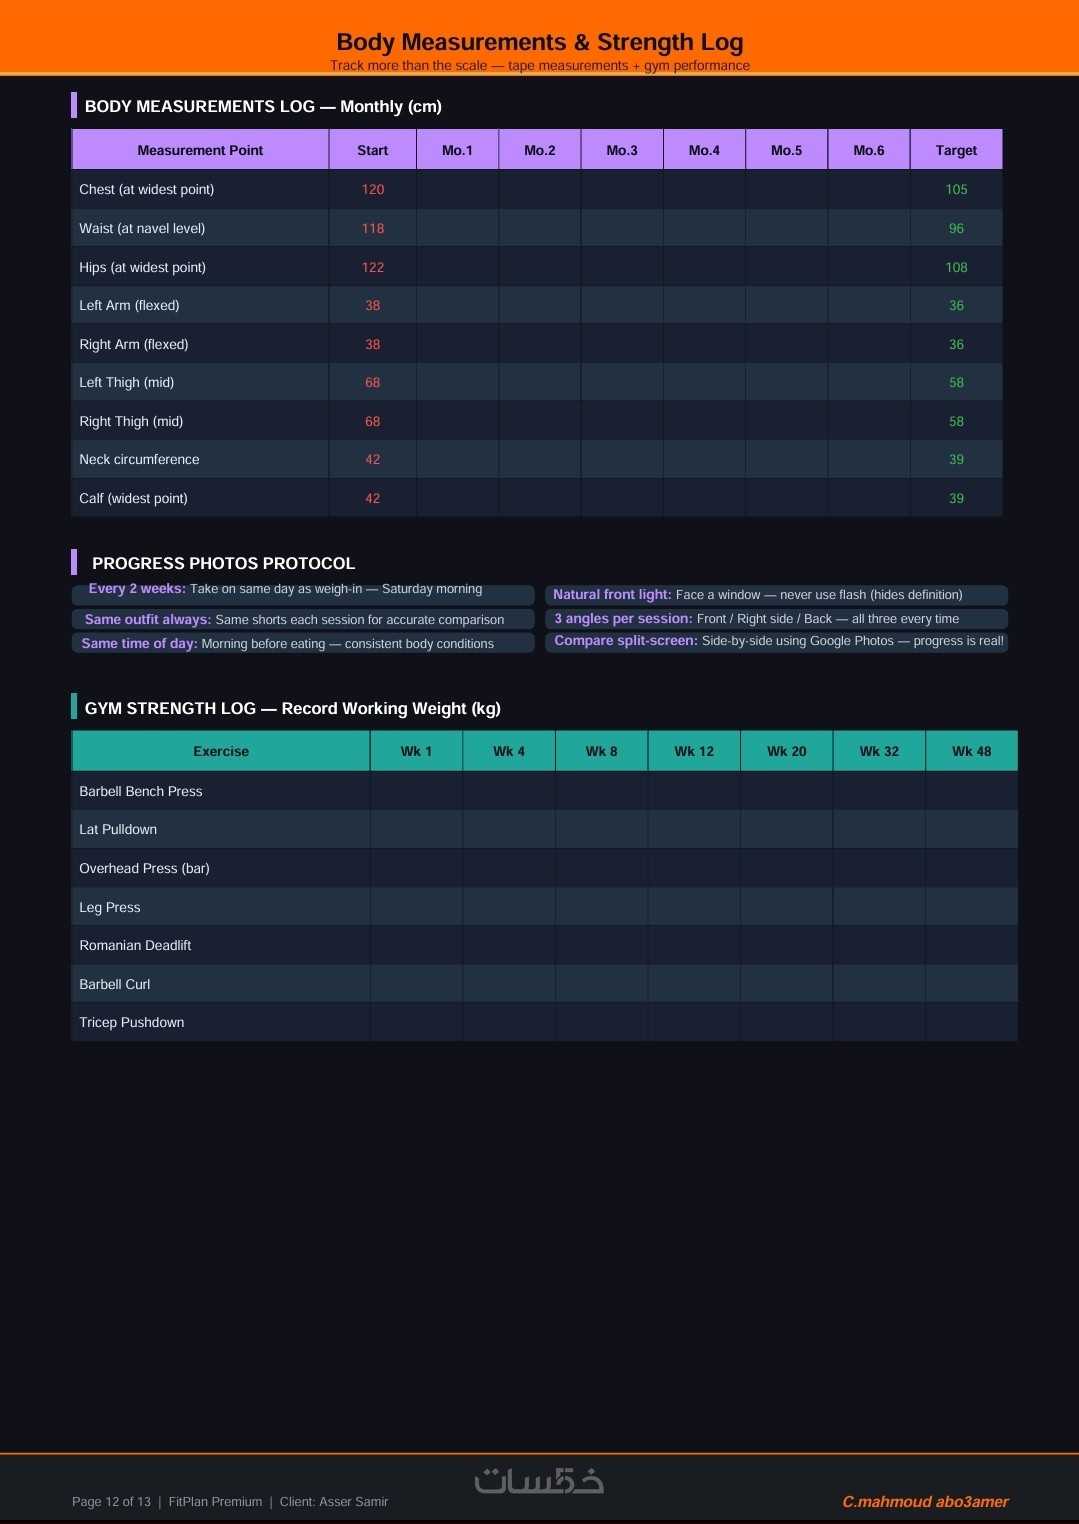Click the Hips start value 122
The height and width of the screenshot is (1524, 1079).
(x=373, y=267)
